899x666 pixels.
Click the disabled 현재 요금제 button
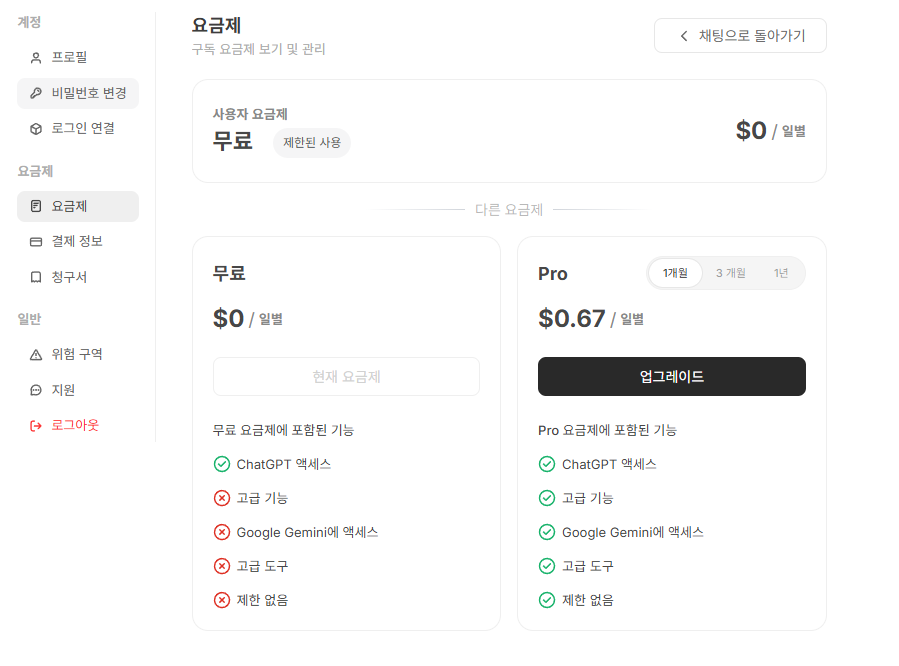coord(346,377)
